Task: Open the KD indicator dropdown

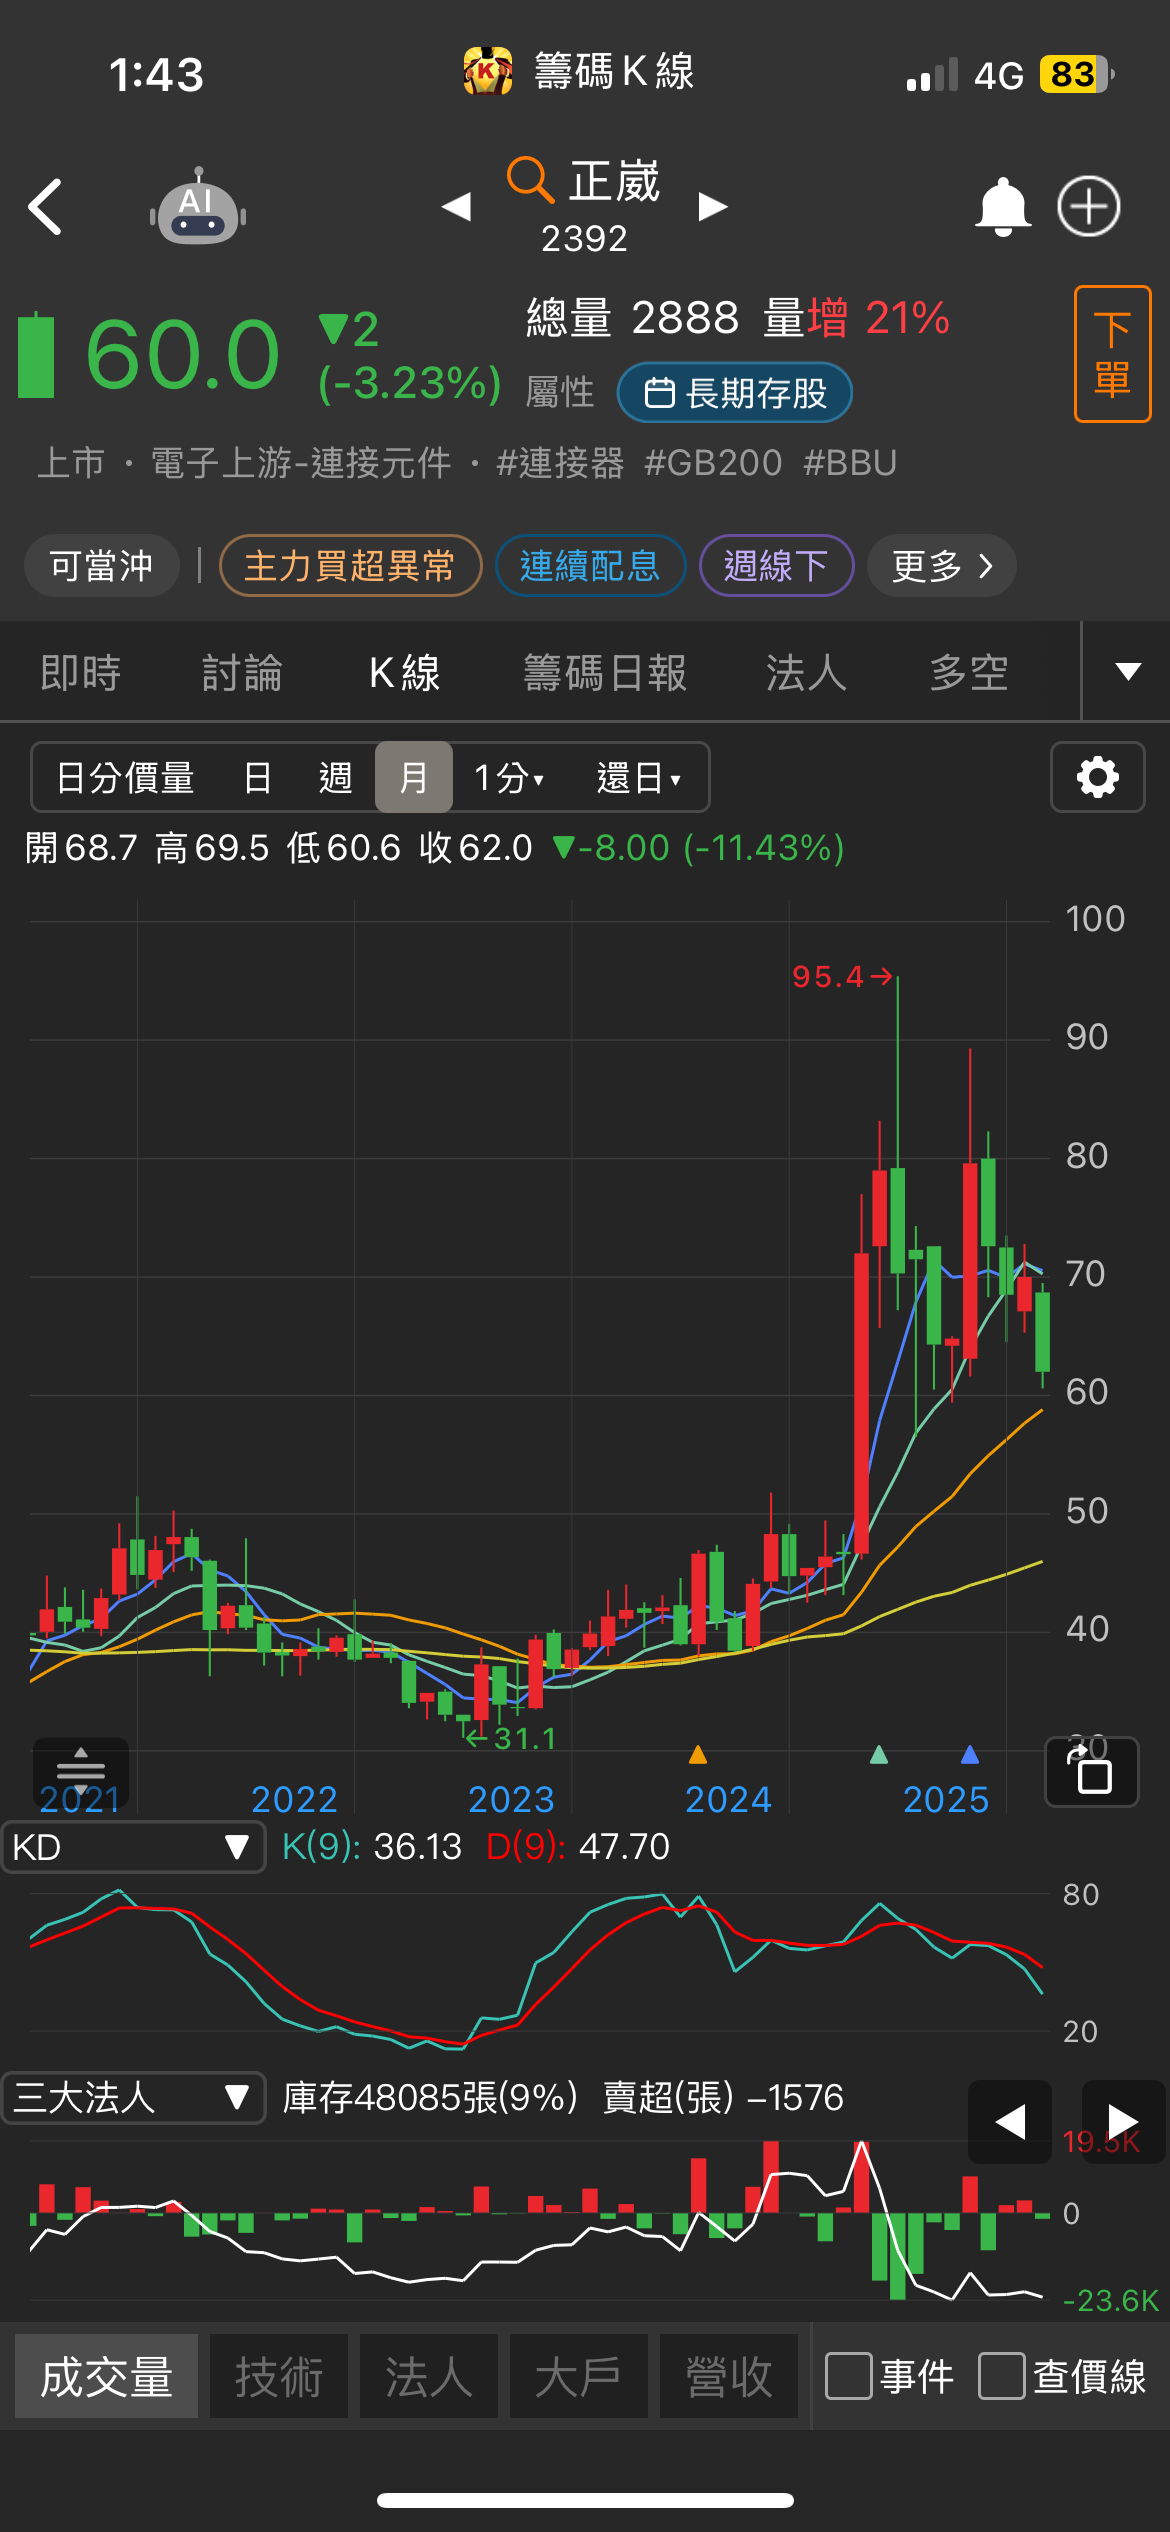Action: 133,1847
